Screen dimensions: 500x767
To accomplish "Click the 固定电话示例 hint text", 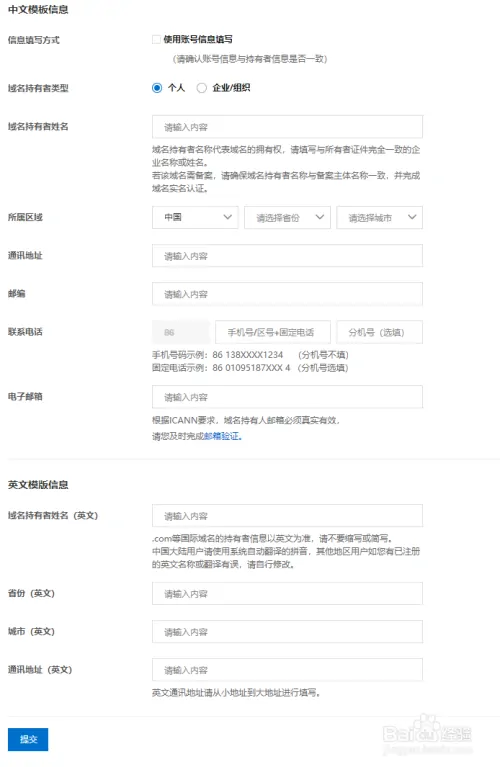I will tap(250, 367).
